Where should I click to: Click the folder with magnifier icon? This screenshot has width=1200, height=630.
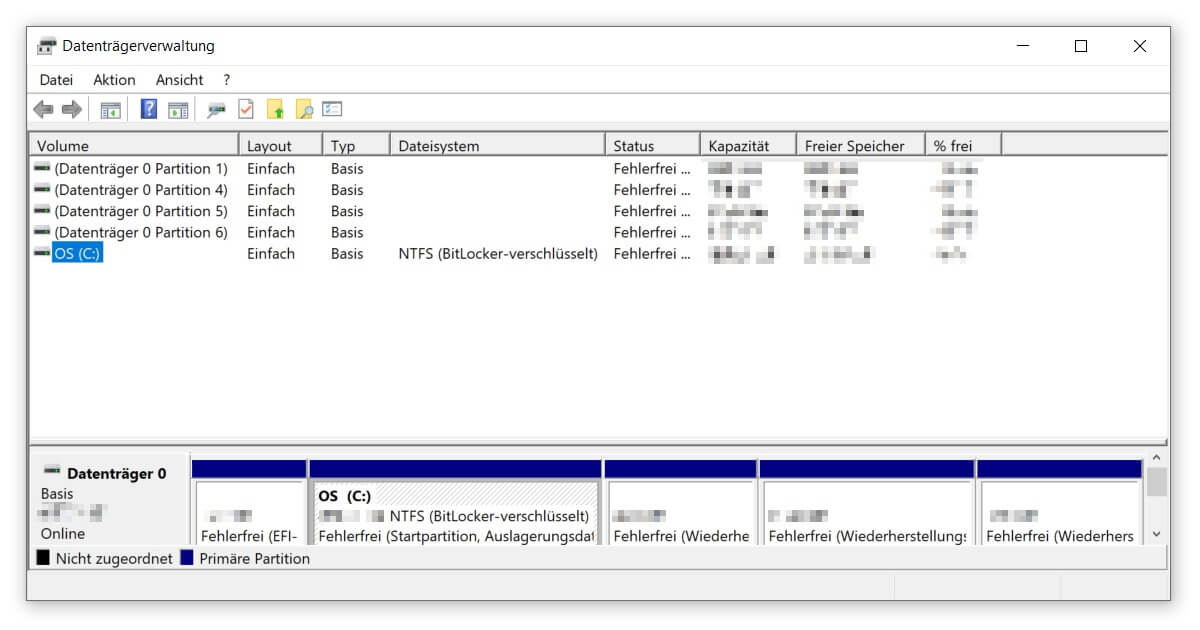click(x=306, y=109)
